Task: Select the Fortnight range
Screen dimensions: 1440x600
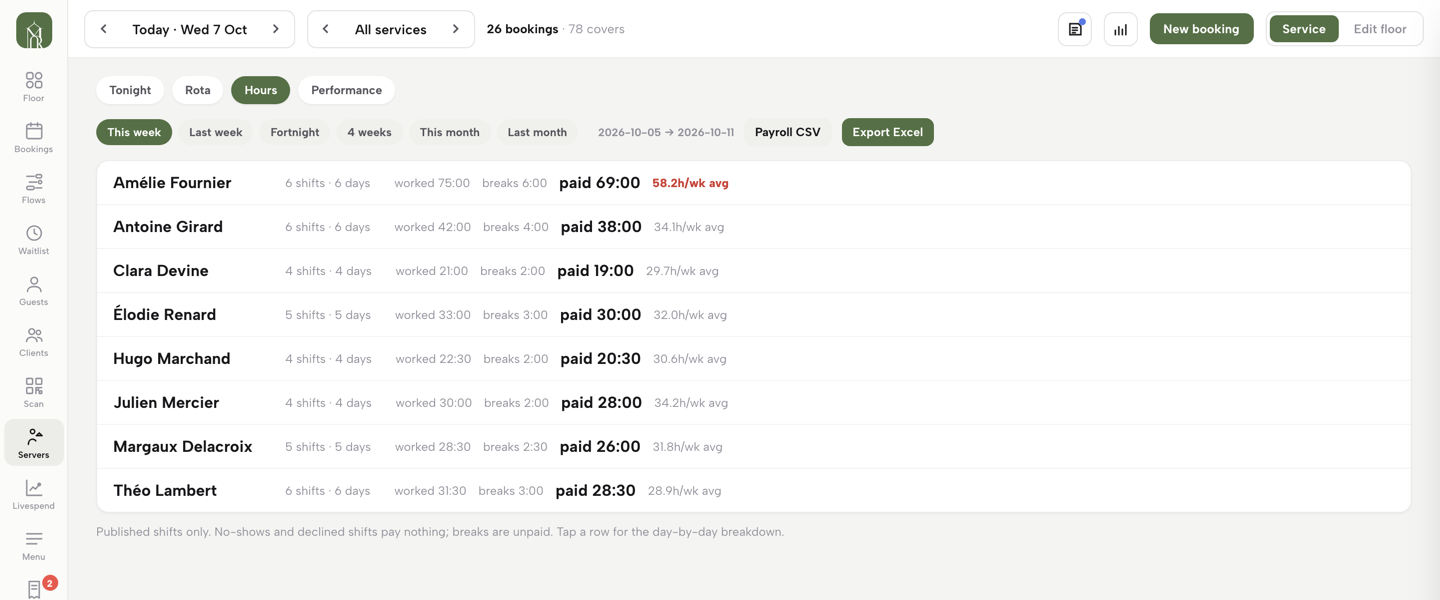Action: (x=295, y=132)
